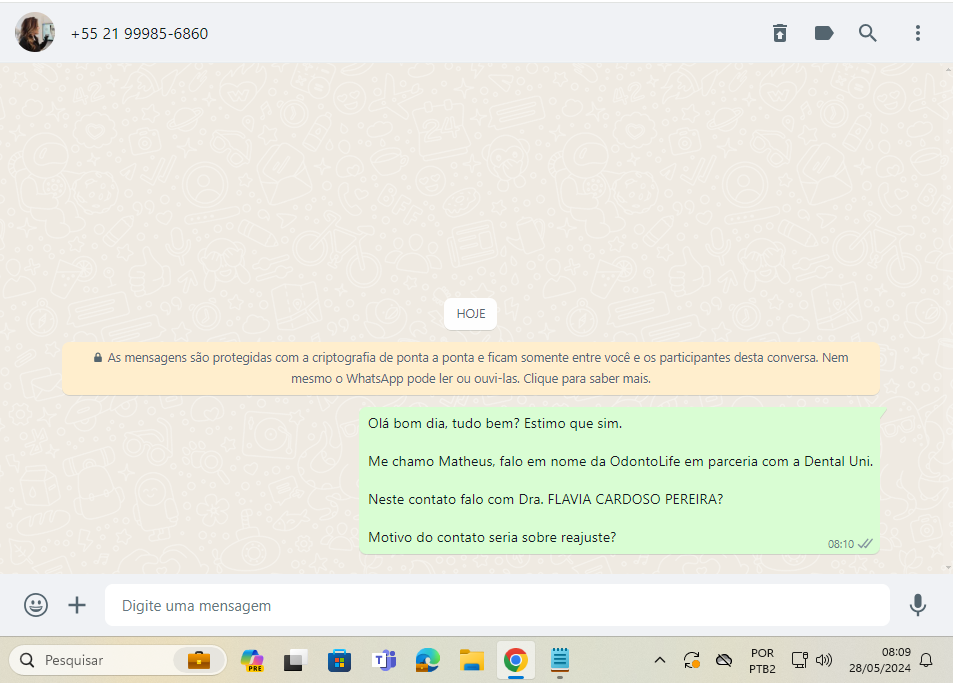Open Copilot PRE from the taskbar

252,660
